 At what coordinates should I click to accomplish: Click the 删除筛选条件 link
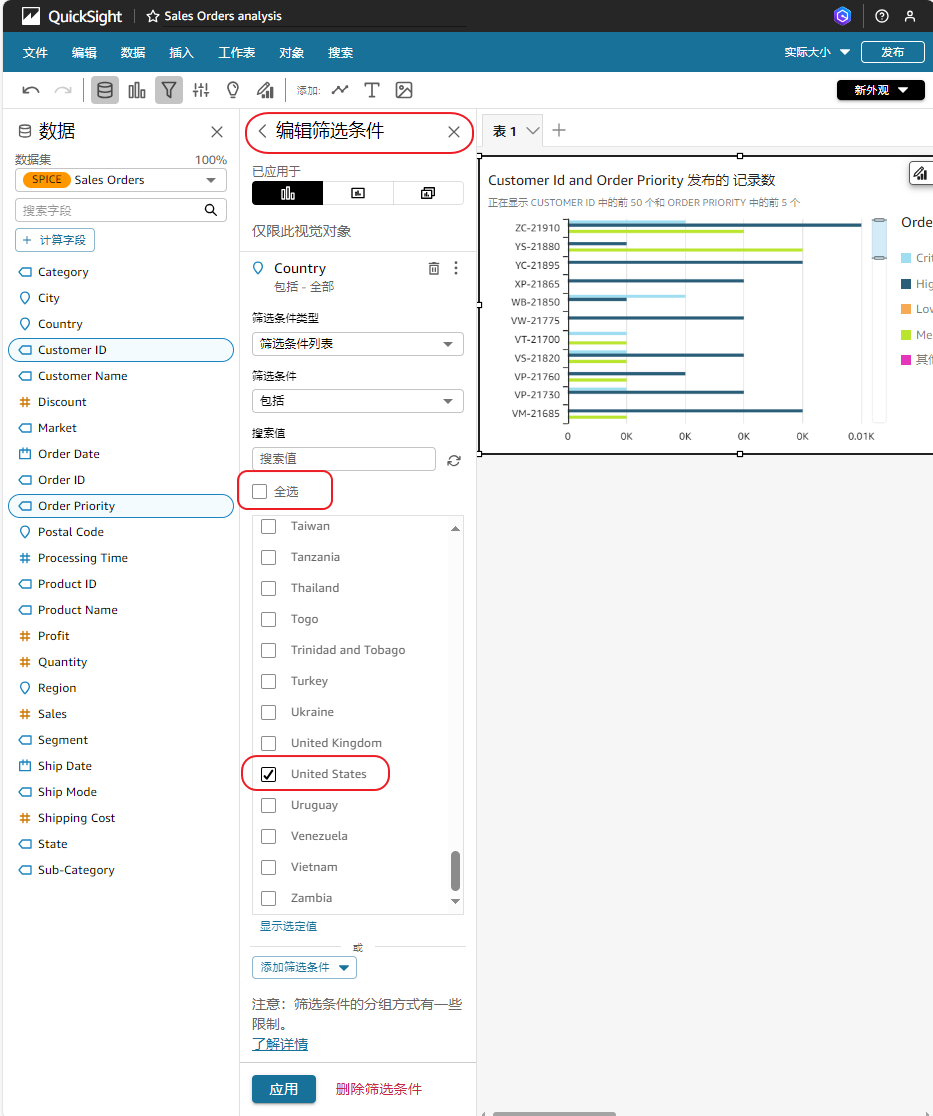coord(378,1089)
